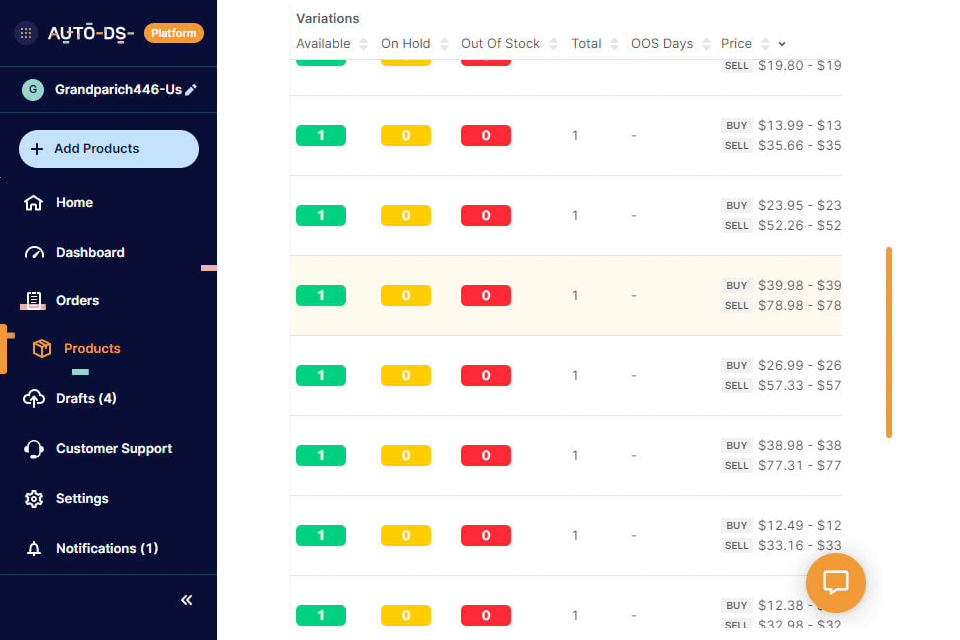Click SELL price $77.31 - $77

point(800,466)
